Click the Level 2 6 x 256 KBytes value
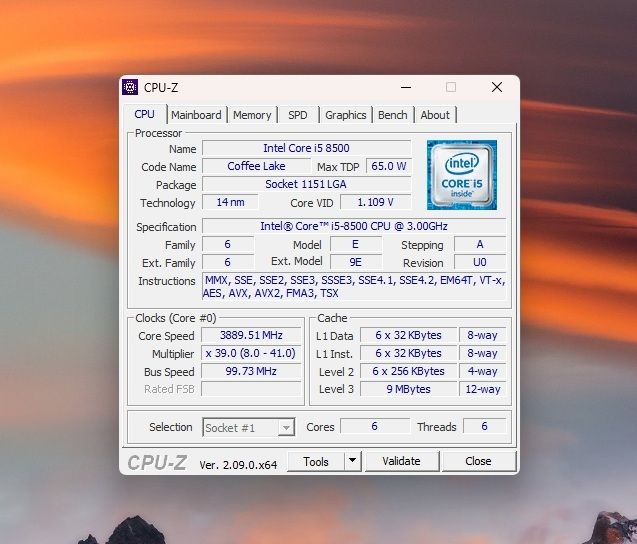 click(x=408, y=371)
